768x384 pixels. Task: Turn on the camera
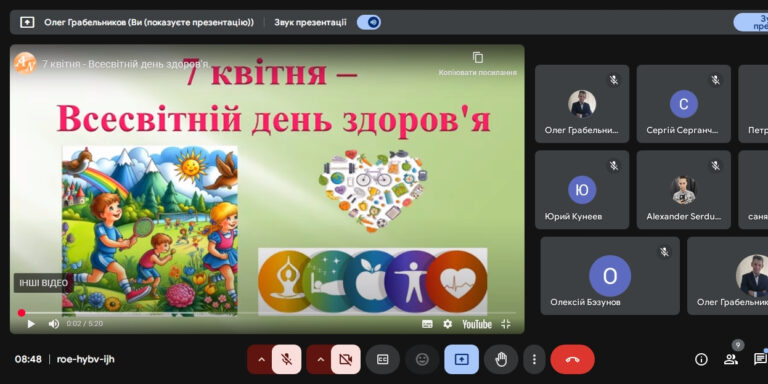tap(345, 360)
